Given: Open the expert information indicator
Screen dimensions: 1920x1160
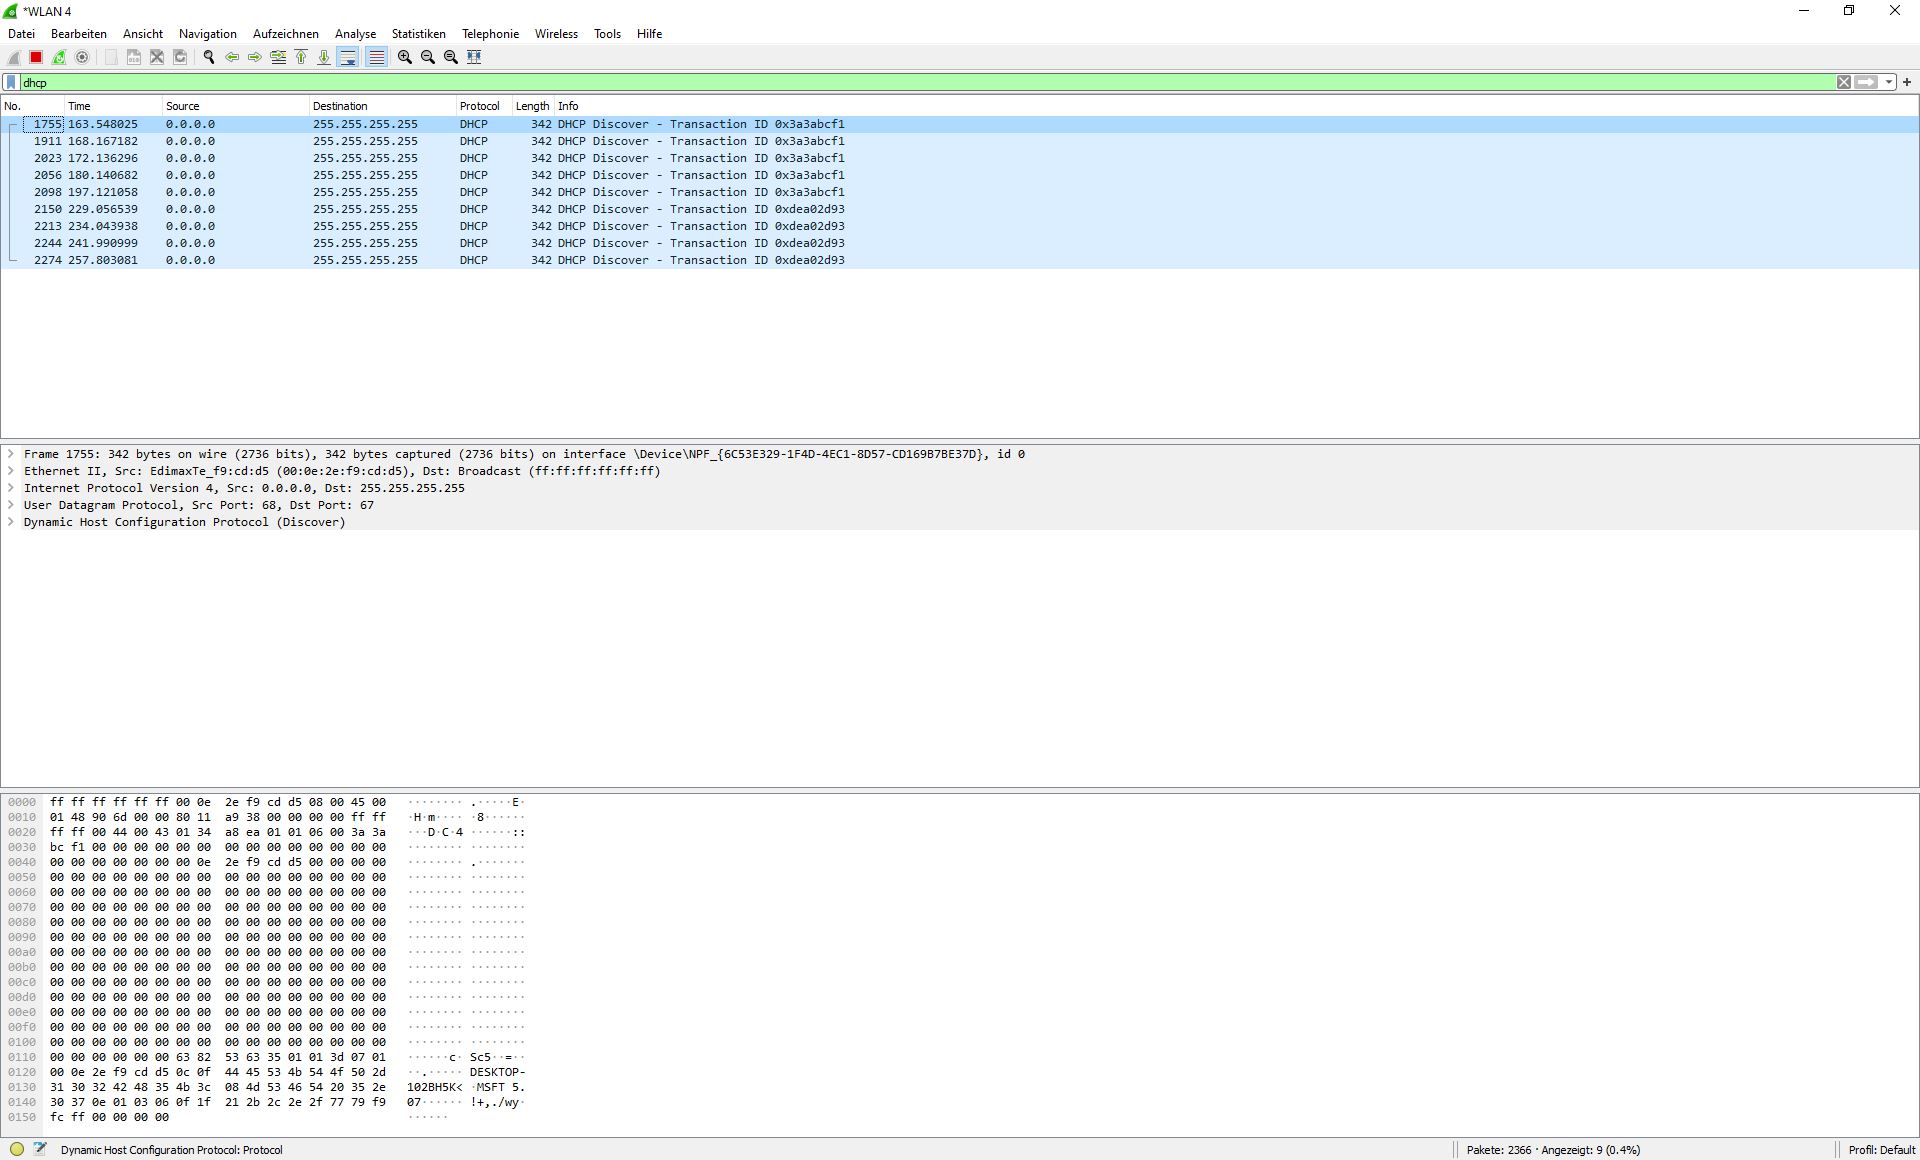Looking at the screenshot, I should coord(16,1149).
